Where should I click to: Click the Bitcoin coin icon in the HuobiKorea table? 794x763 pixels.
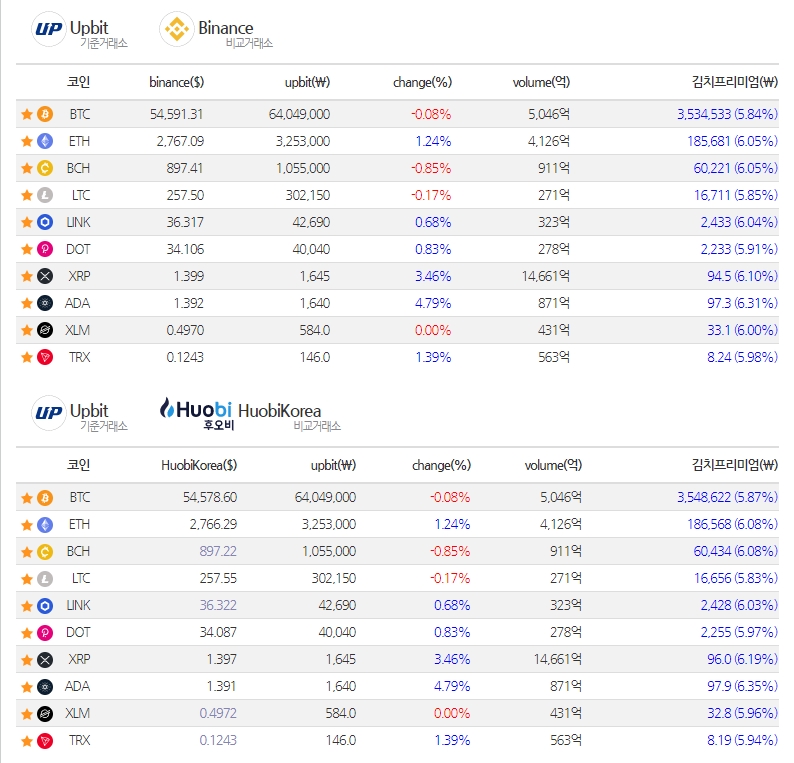click(45, 498)
